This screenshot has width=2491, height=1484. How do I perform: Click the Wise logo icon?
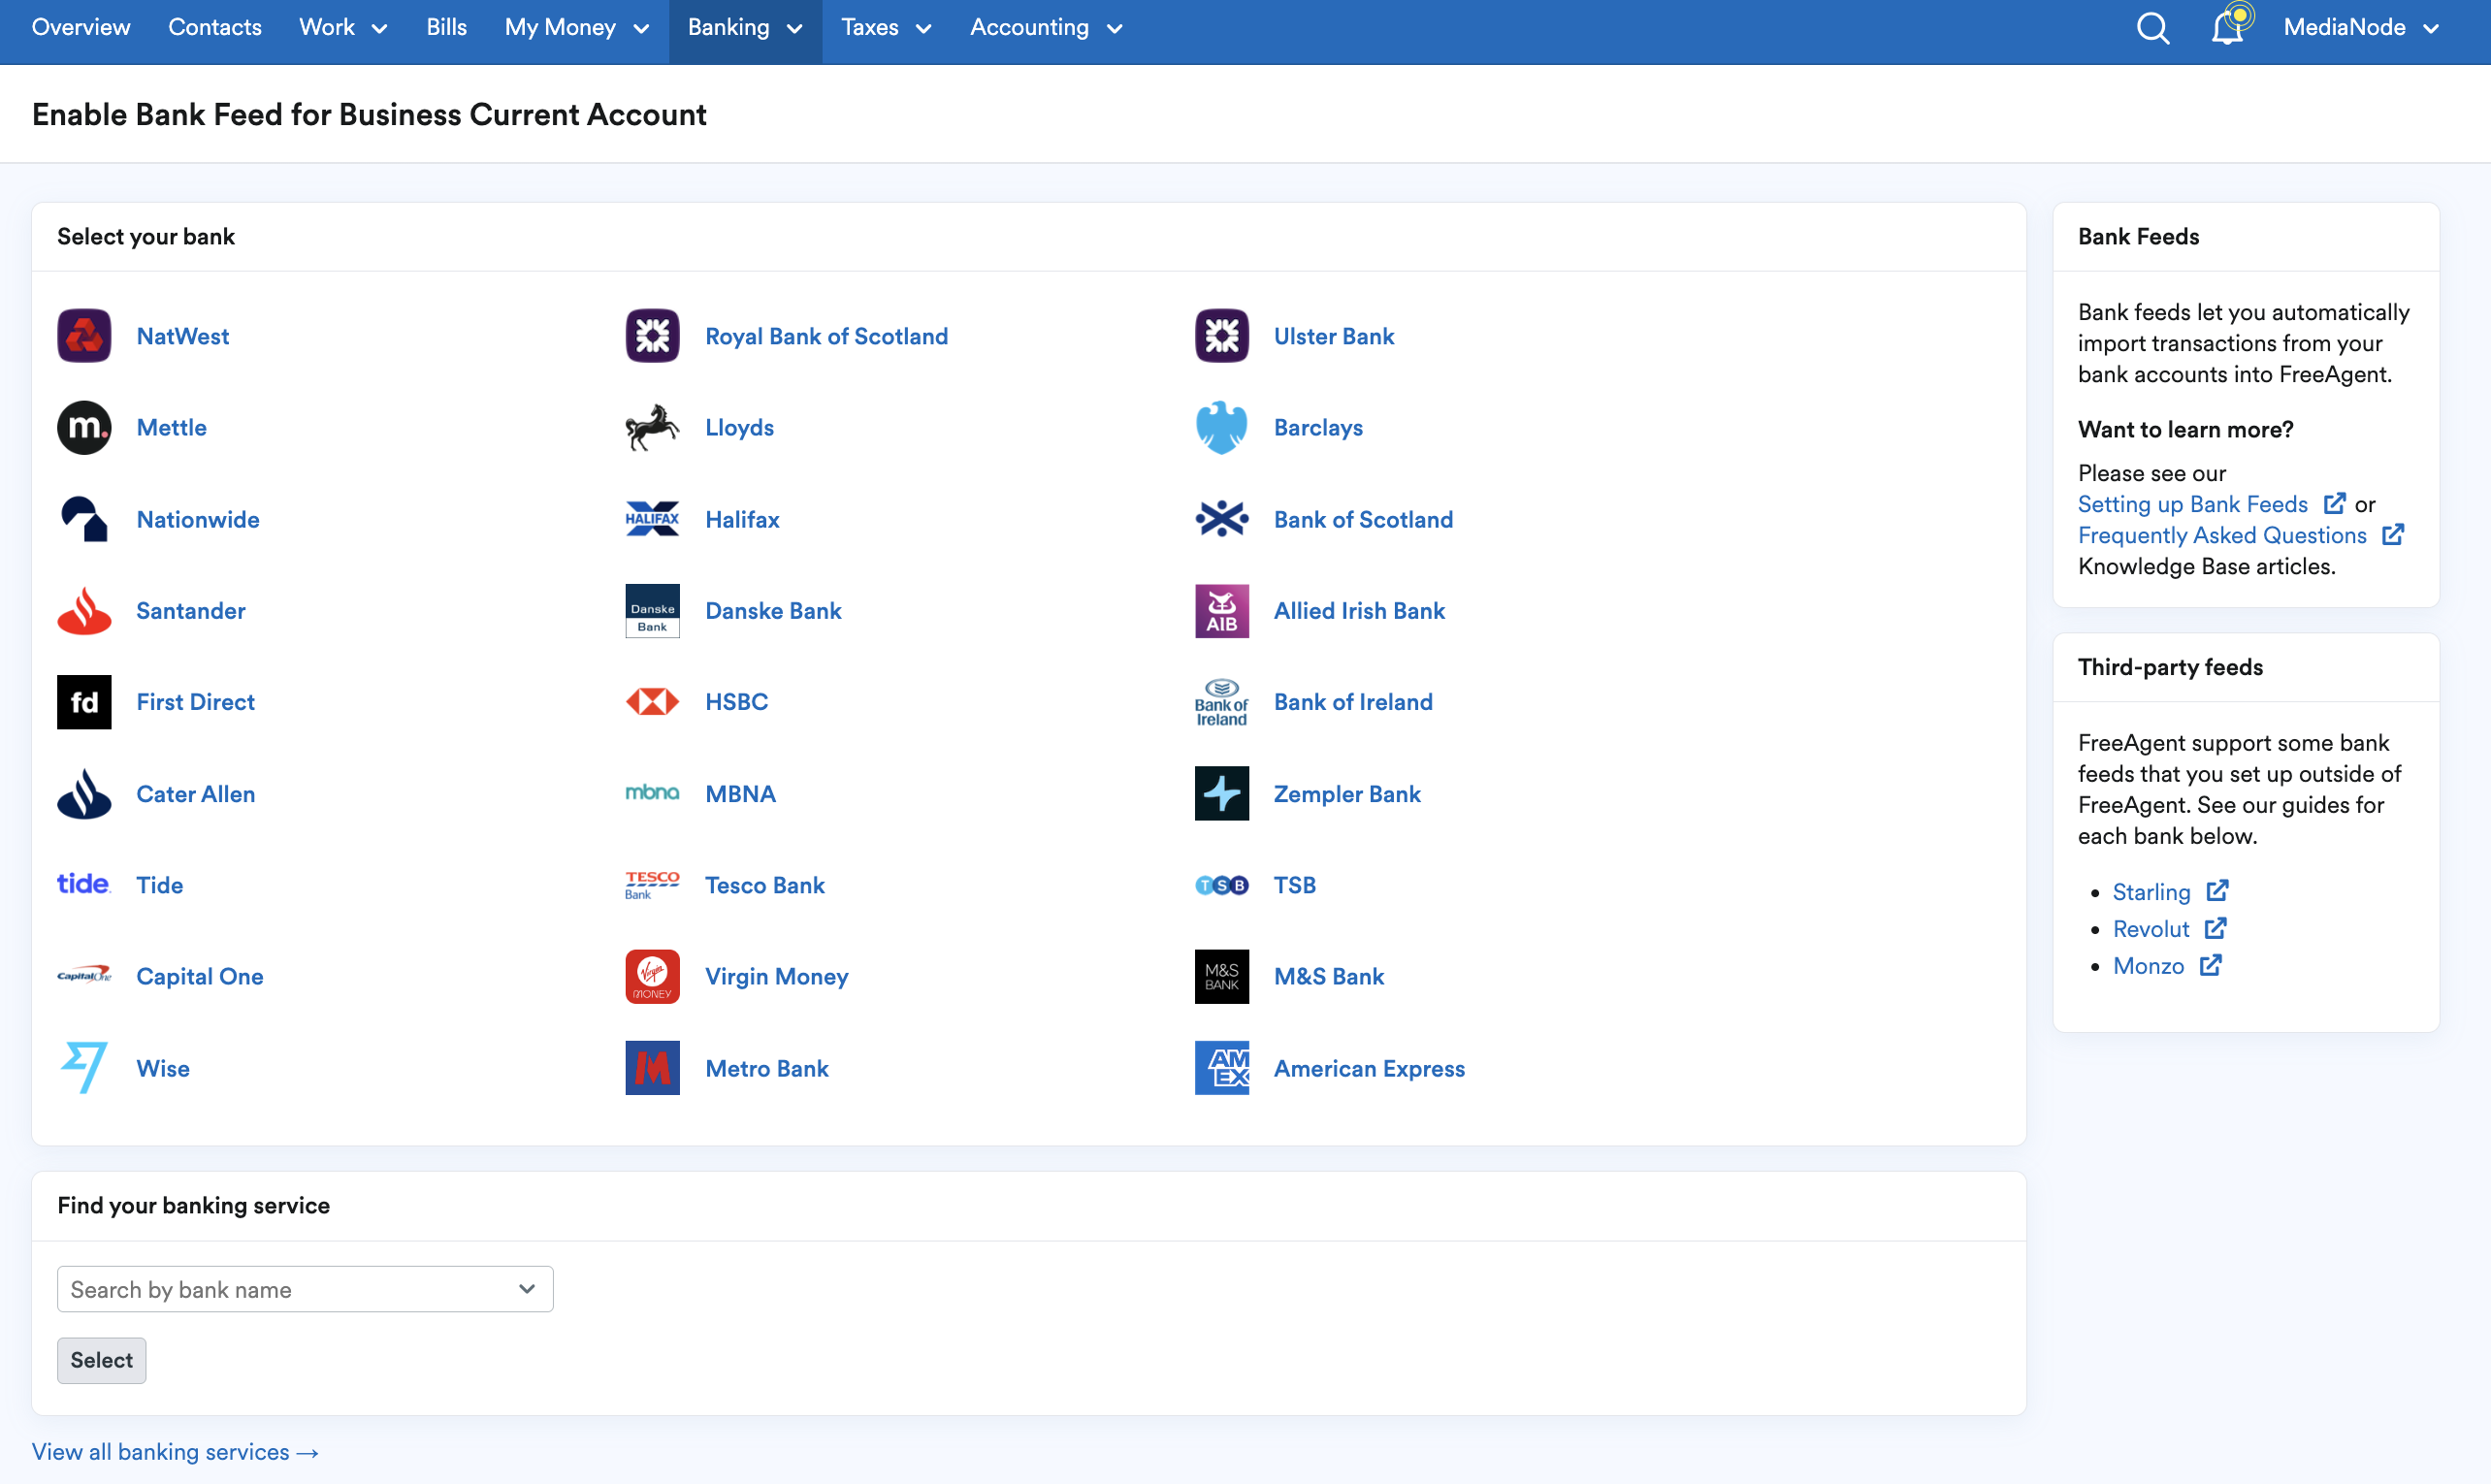tap(84, 1068)
